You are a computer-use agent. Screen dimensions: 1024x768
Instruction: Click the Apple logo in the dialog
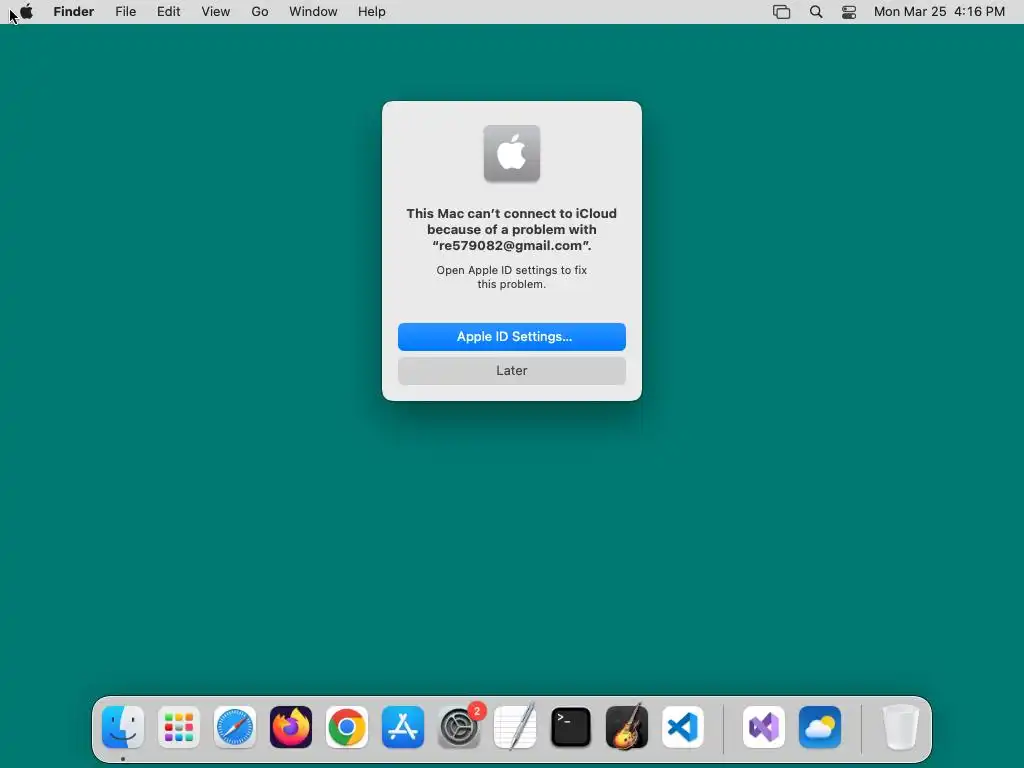pyautogui.click(x=512, y=153)
